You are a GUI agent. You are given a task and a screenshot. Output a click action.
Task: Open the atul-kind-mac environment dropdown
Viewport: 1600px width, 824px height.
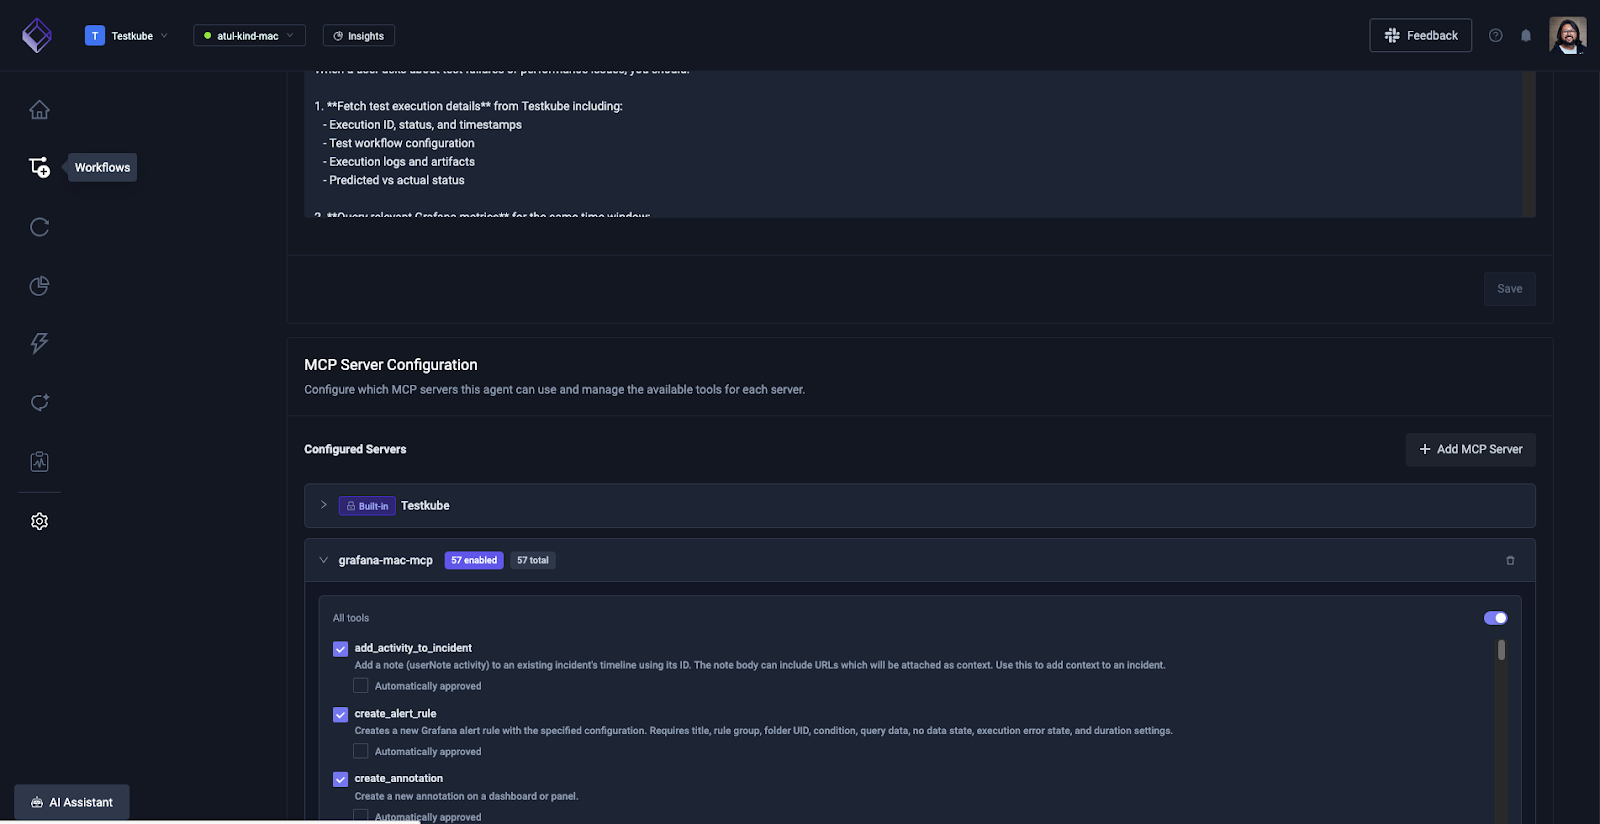tap(249, 35)
